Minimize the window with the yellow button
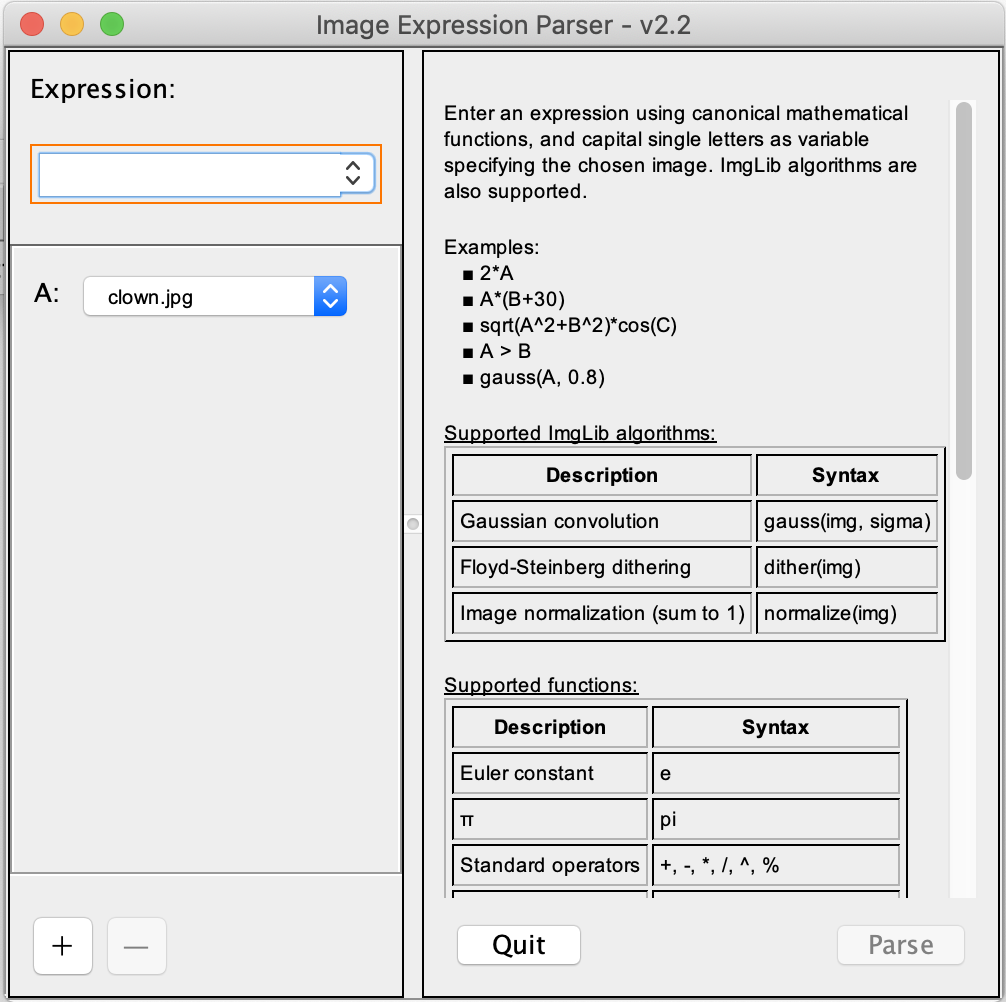The width and height of the screenshot is (1006, 1002). pos(72,23)
